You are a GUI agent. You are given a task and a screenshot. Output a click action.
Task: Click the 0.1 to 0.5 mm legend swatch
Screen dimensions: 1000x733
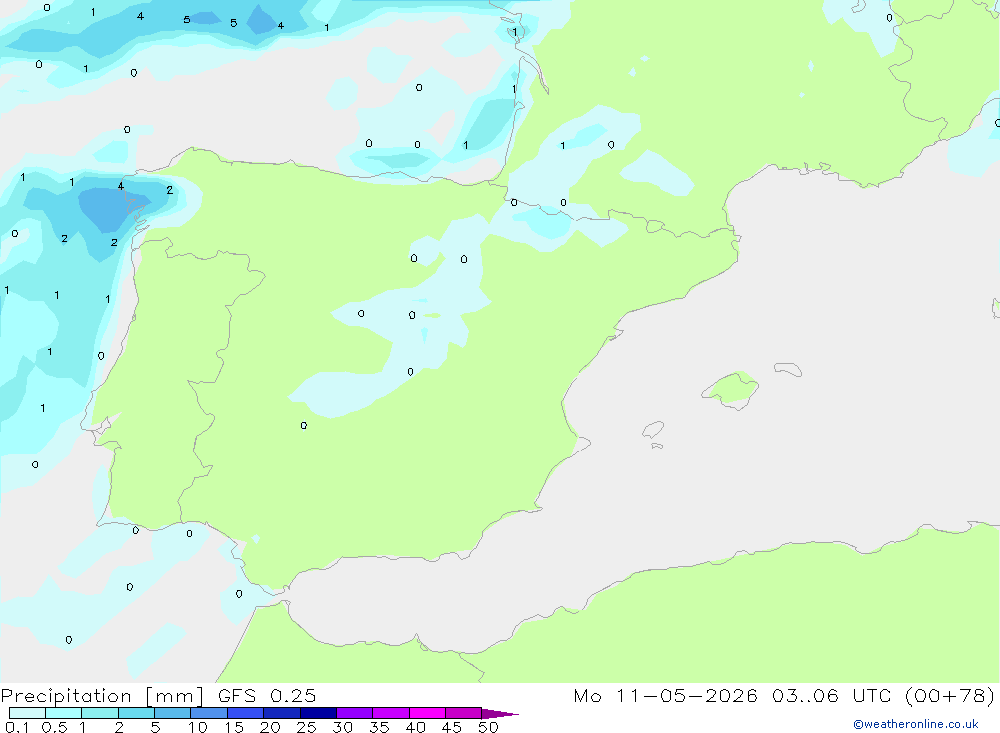[27, 713]
